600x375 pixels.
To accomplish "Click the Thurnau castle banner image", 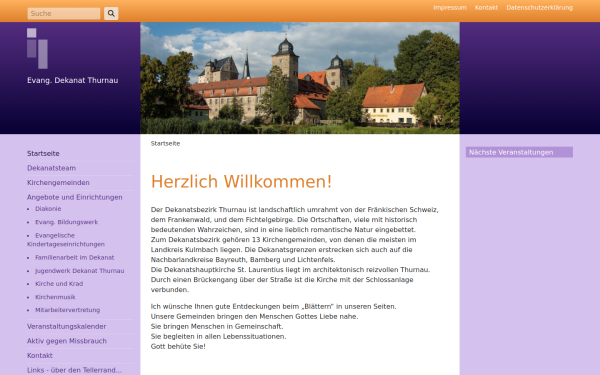I will pos(300,78).
